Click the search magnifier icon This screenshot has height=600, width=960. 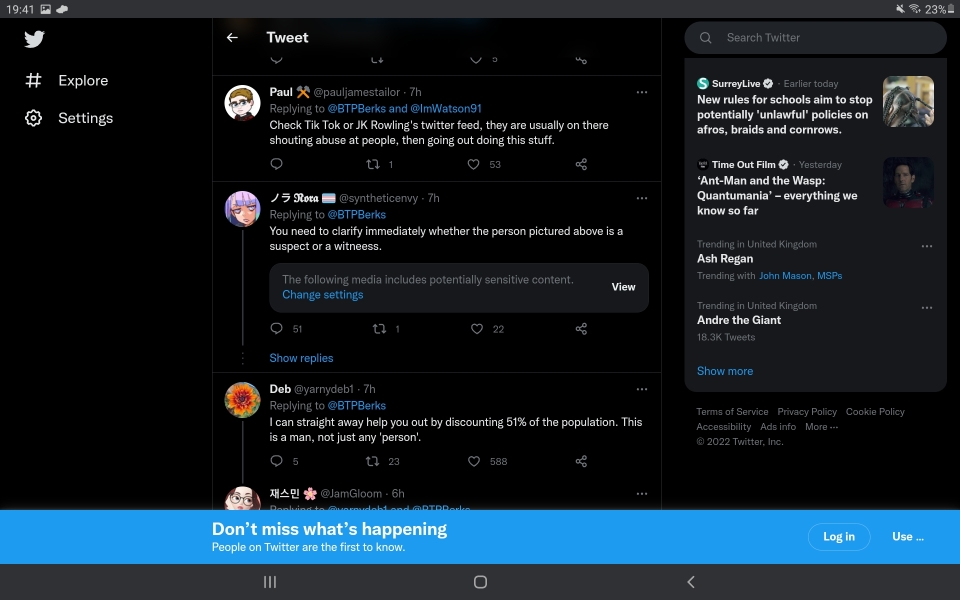point(705,37)
